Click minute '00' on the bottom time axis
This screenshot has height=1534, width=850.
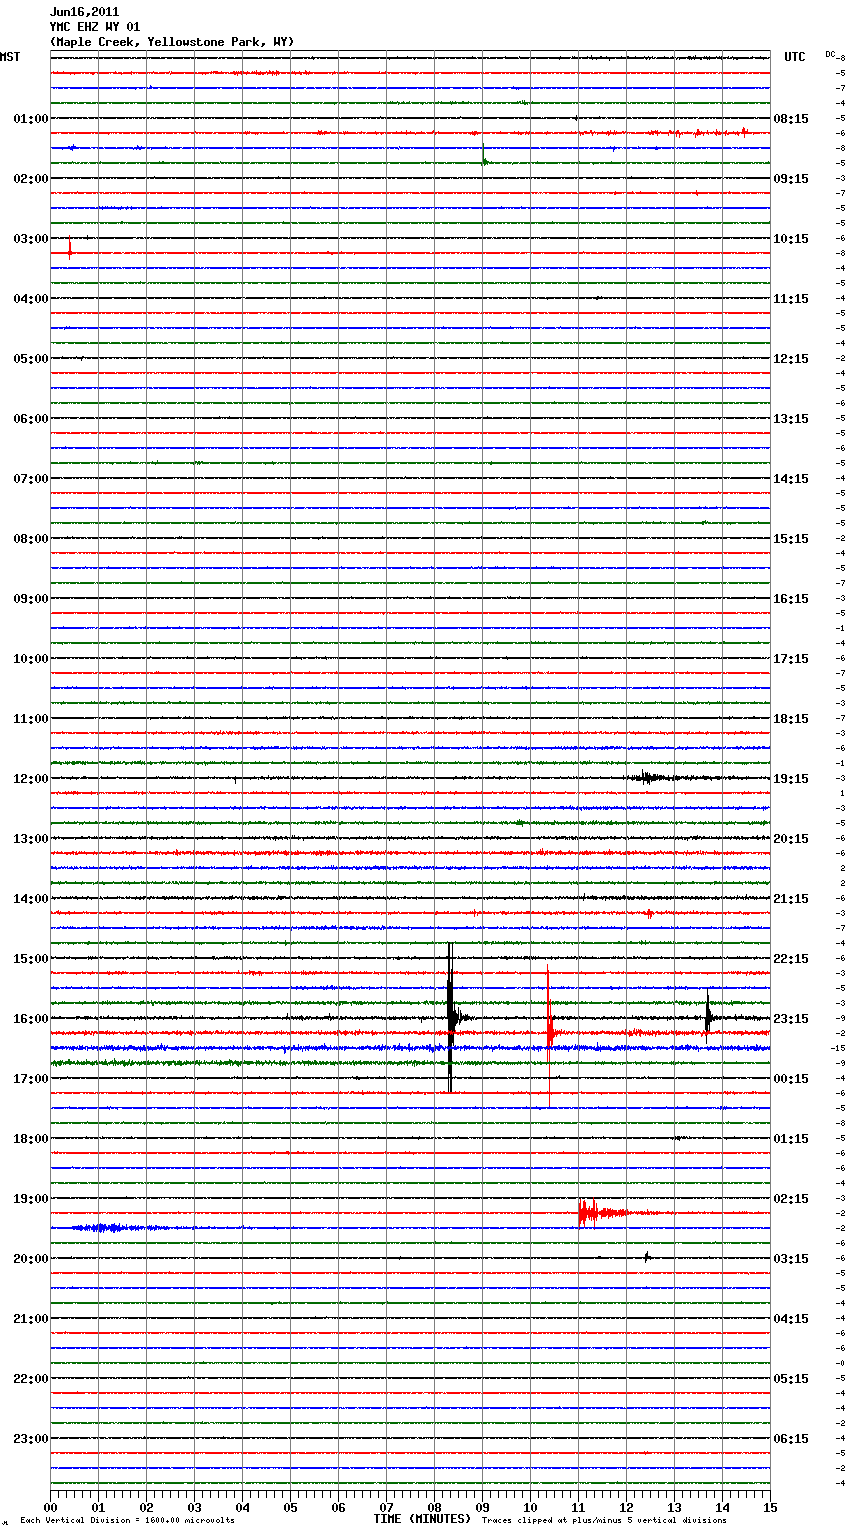(50, 1507)
